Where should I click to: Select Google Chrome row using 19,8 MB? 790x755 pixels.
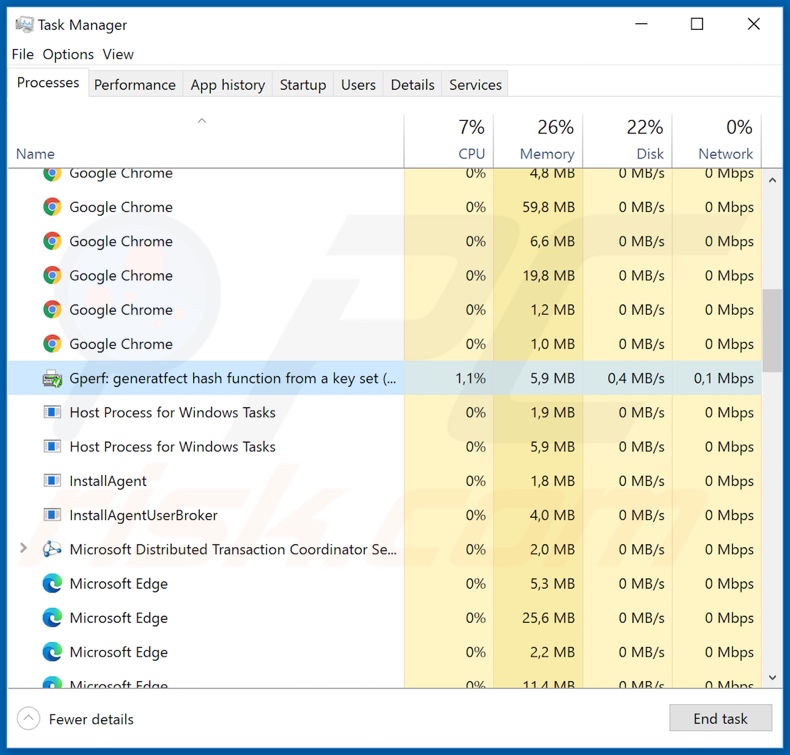(x=384, y=276)
